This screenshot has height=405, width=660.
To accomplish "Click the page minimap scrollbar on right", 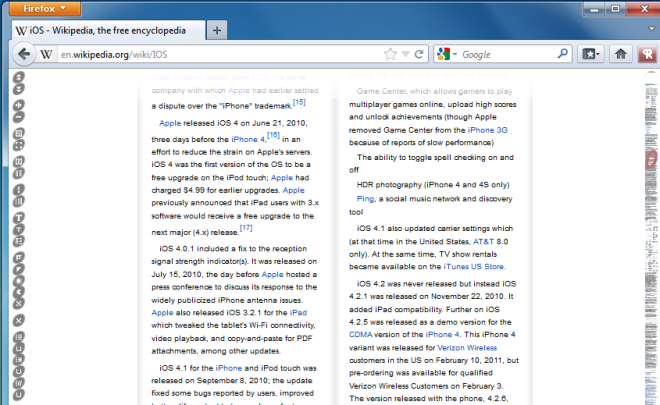I will click(x=651, y=238).
